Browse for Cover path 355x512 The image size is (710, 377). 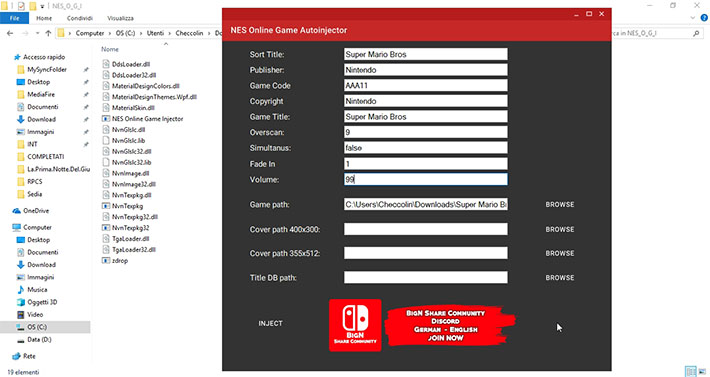click(x=560, y=253)
